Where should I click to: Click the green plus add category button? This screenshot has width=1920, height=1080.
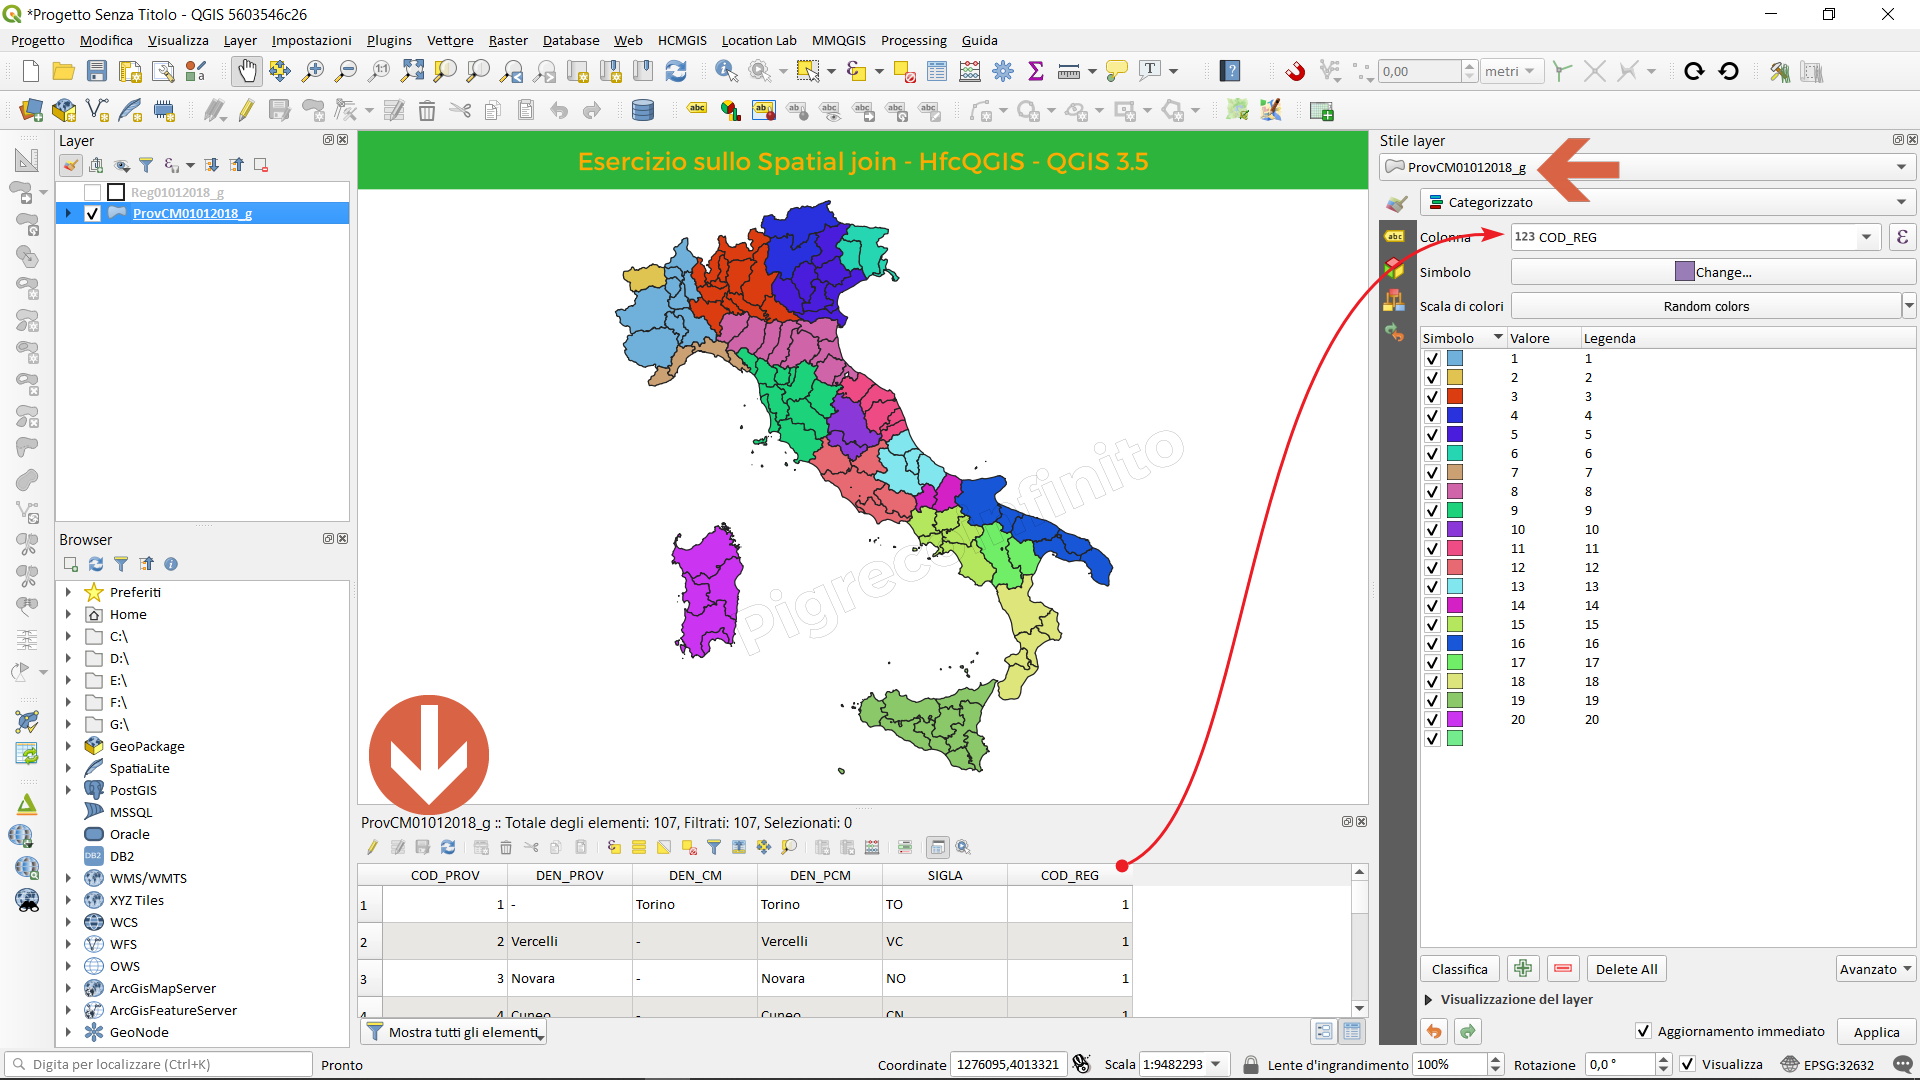tap(1523, 968)
